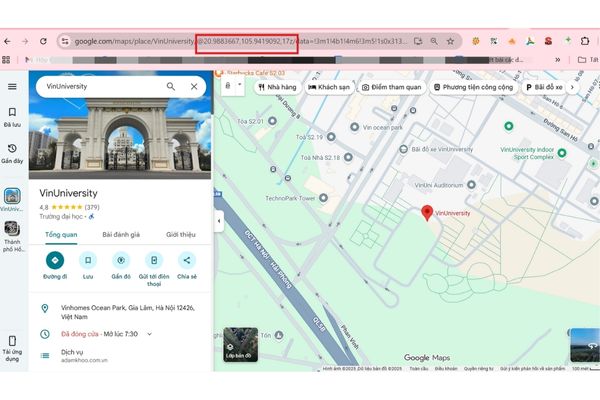
Task: Bookmark this page with the star icon
Action: [x=450, y=41]
